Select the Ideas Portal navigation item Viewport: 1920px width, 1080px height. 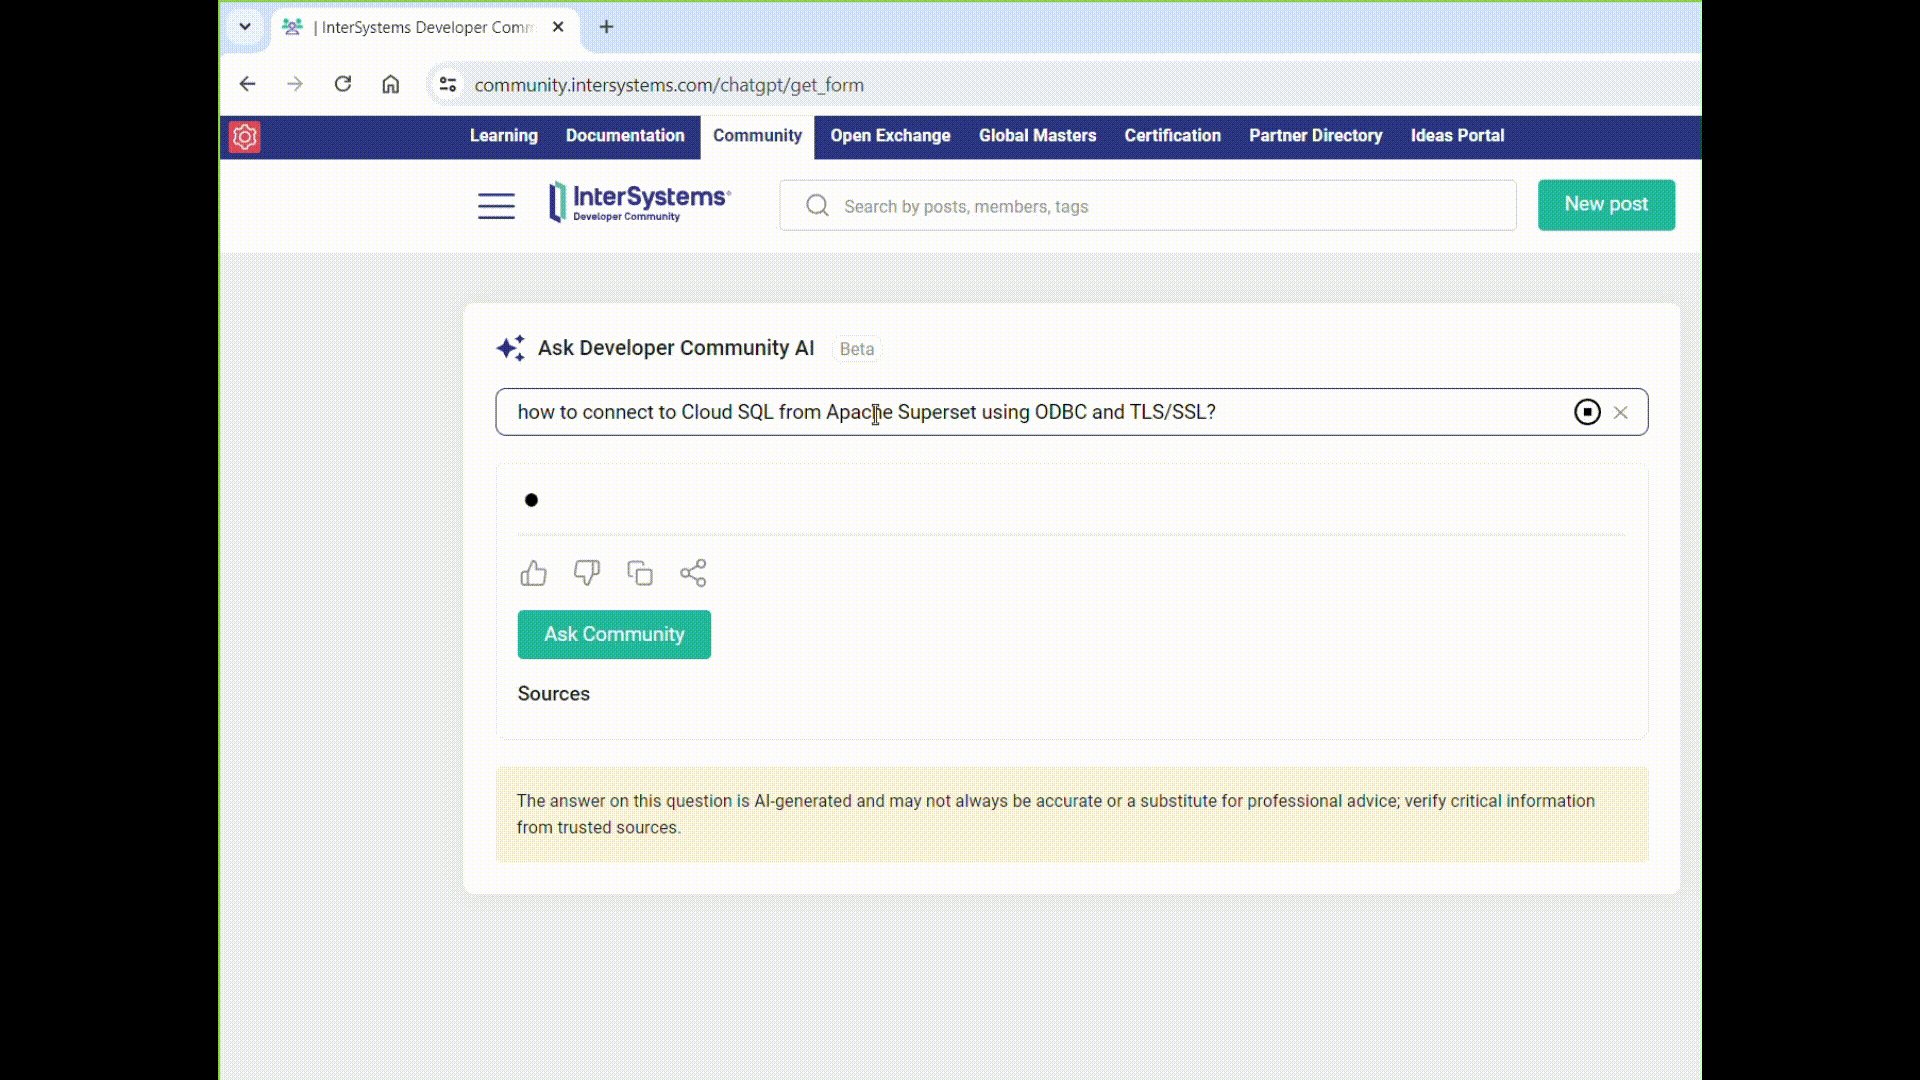point(1457,136)
